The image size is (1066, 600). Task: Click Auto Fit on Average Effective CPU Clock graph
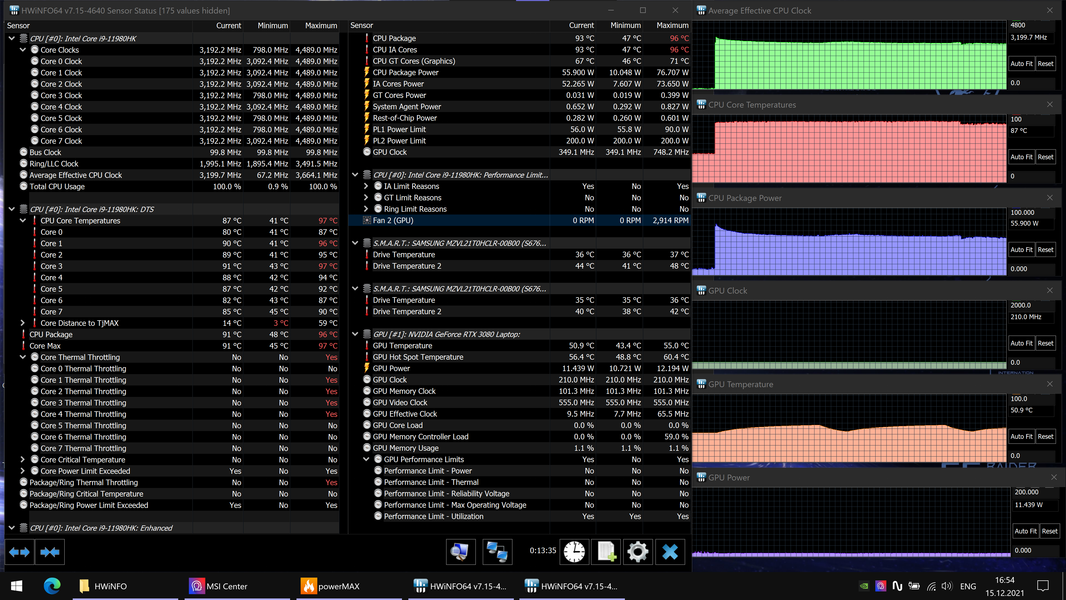1021,63
